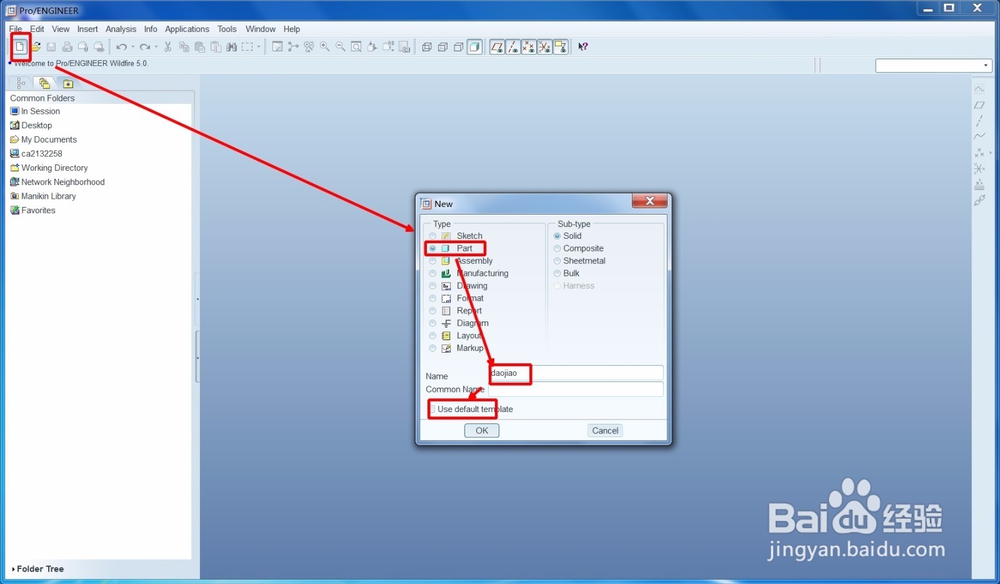Click the Name input field containing daojiao
Image resolution: width=1000 pixels, height=584 pixels.
coord(576,373)
